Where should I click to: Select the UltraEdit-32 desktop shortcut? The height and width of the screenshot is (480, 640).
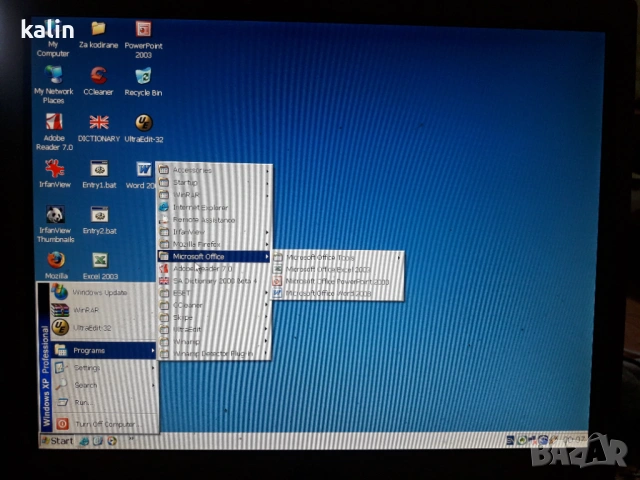144,129
